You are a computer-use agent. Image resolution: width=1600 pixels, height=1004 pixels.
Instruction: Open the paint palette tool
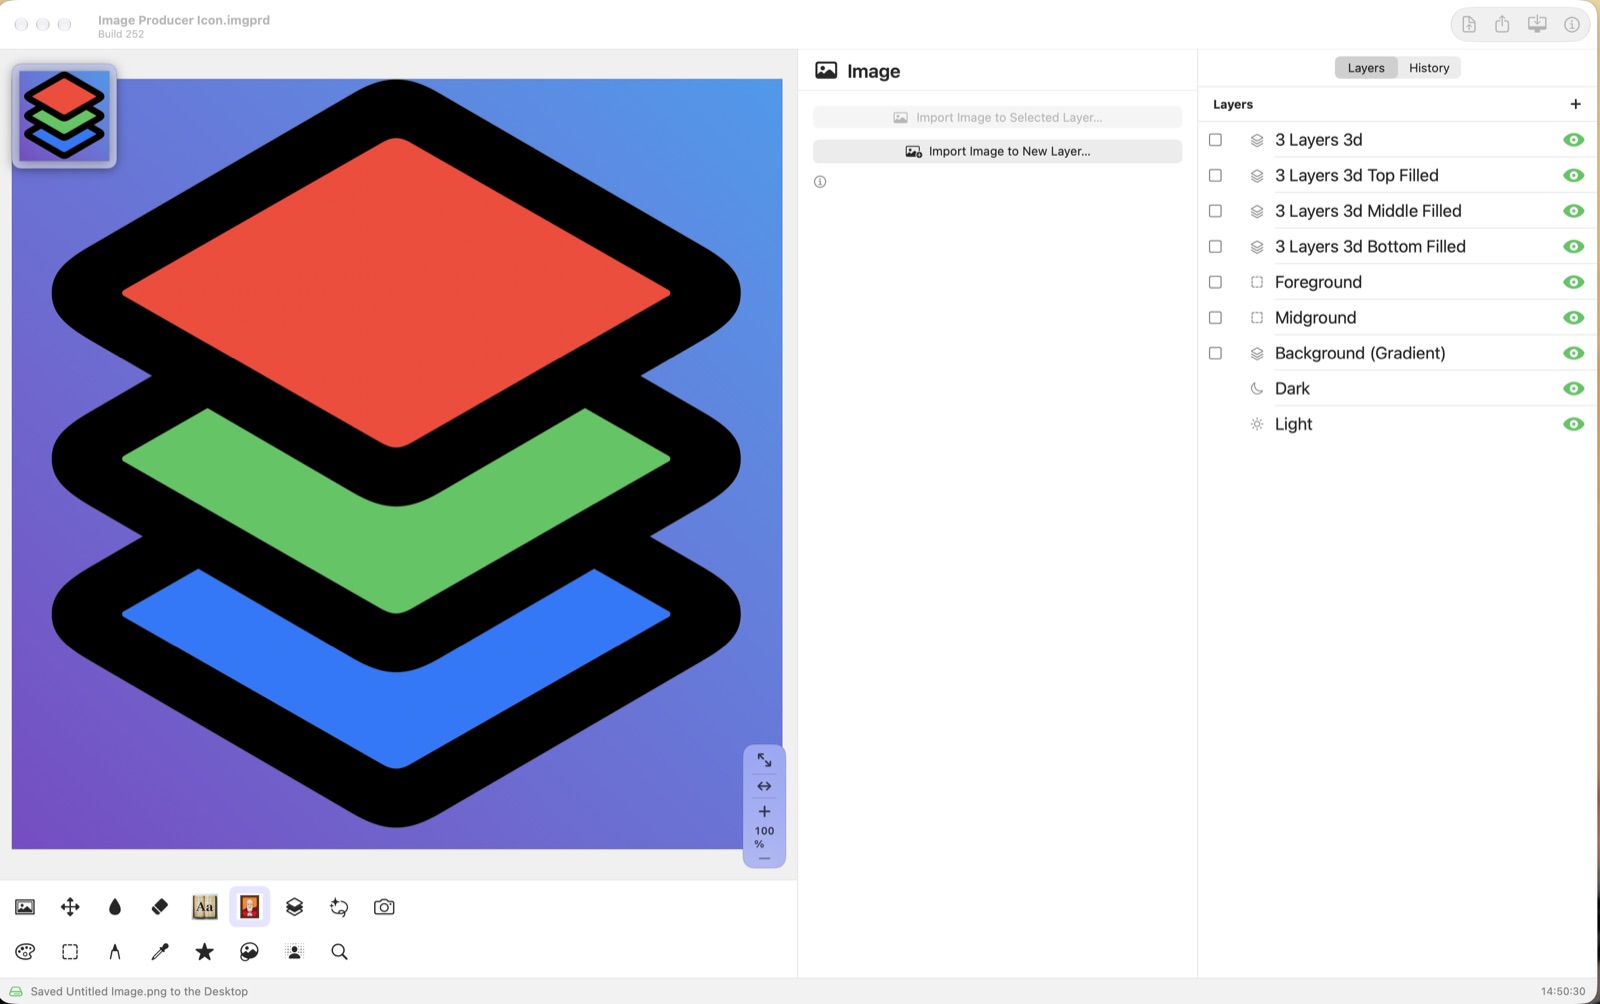[25, 952]
